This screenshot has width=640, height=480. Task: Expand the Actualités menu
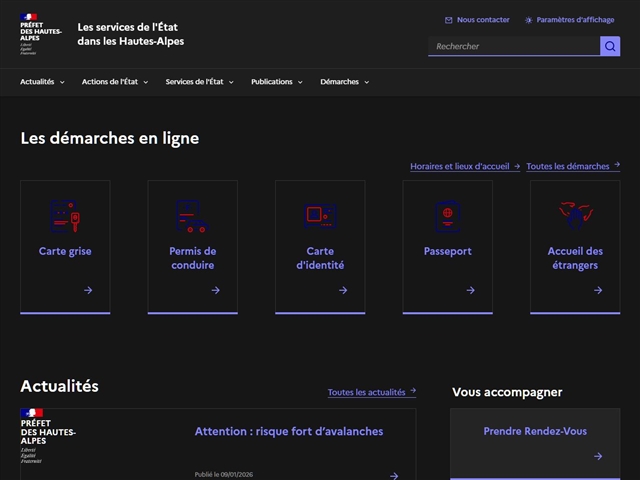(x=42, y=82)
